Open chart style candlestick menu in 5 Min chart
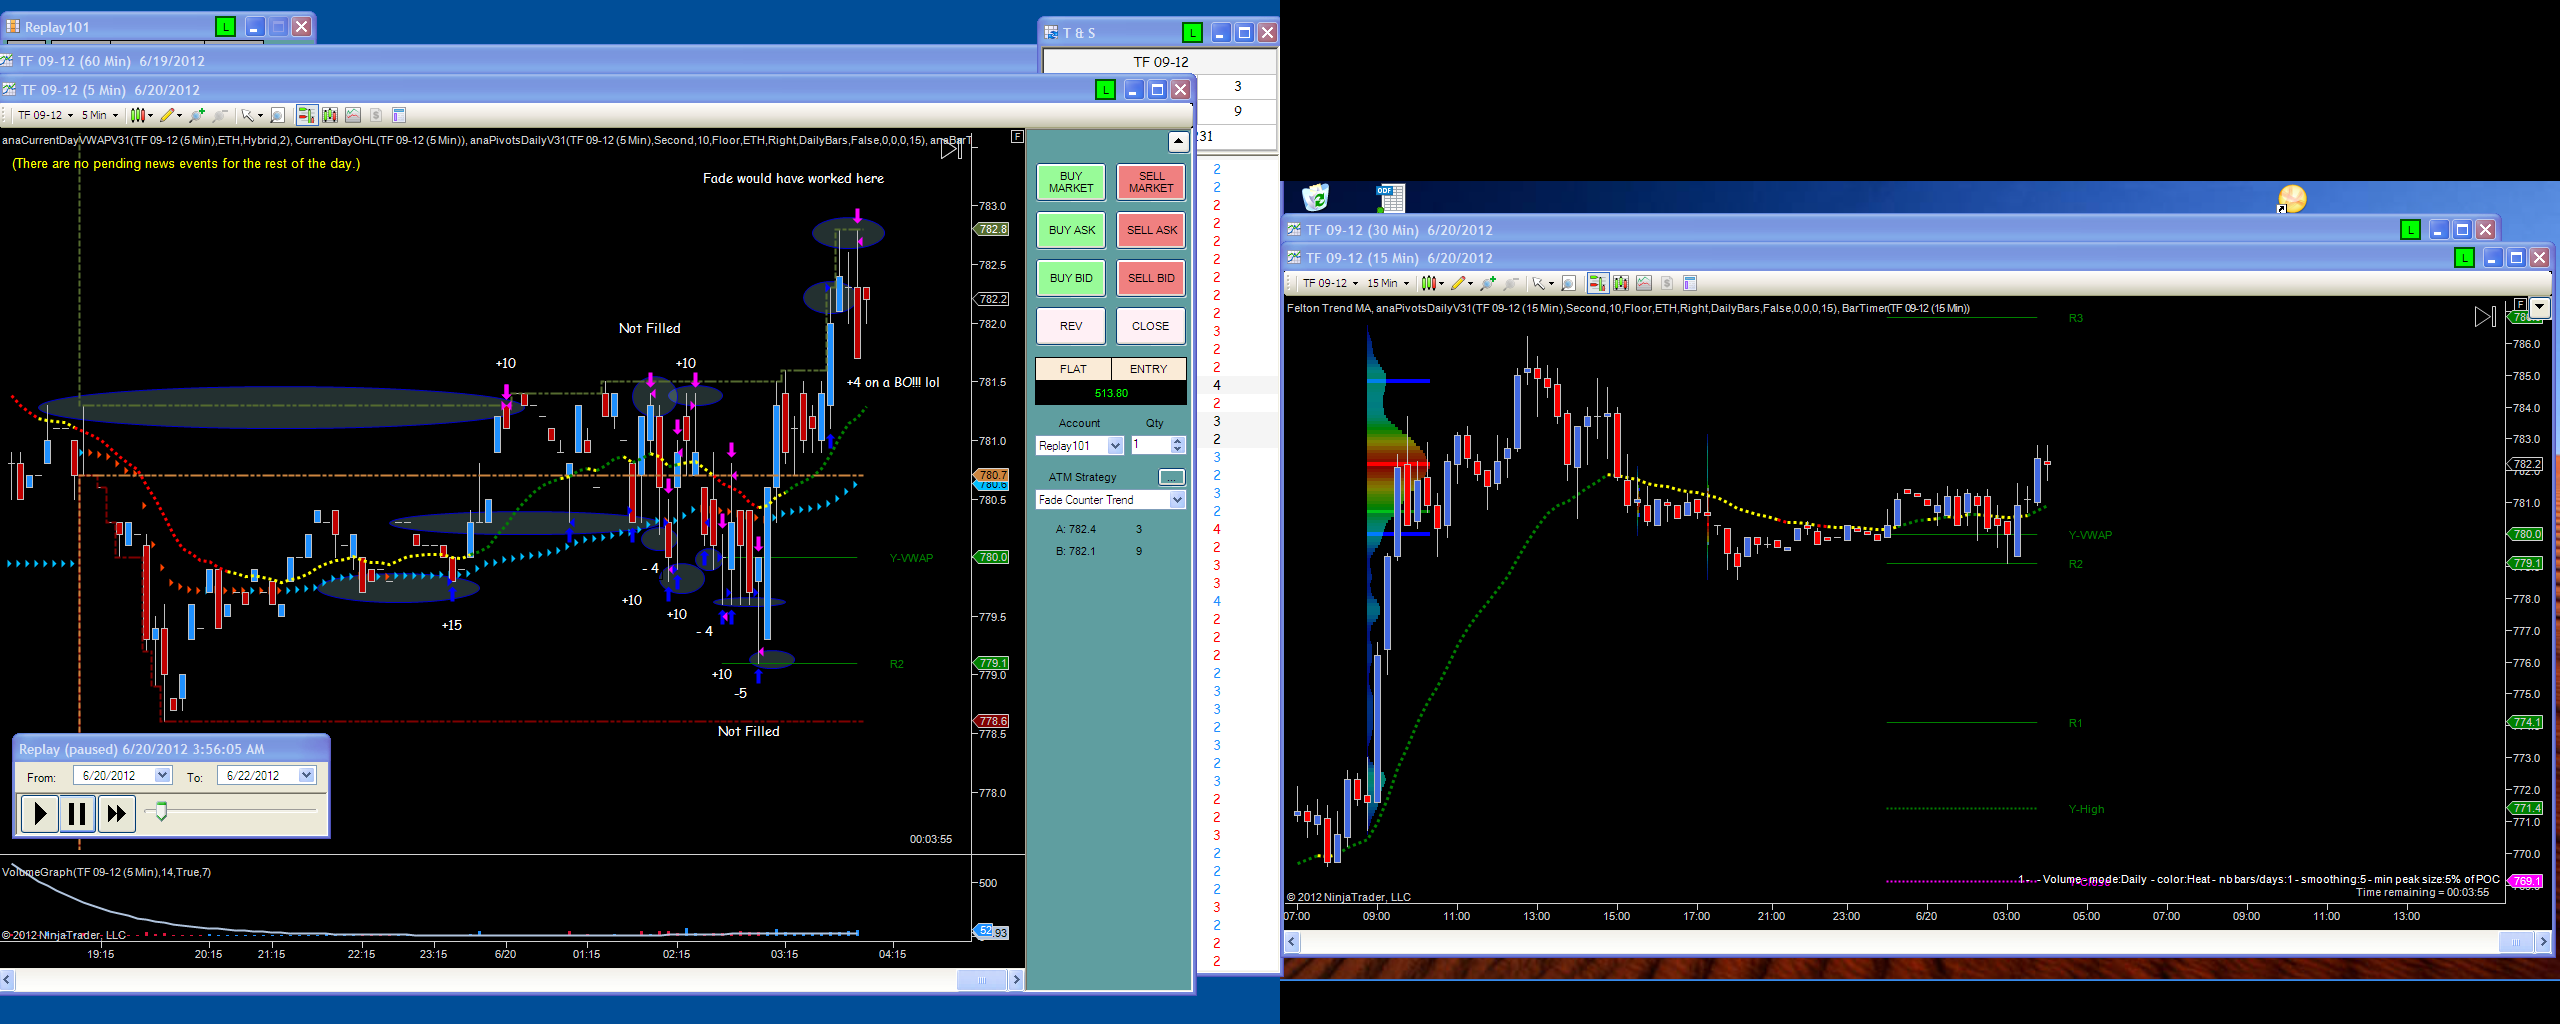The width and height of the screenshot is (2560, 1024). [141, 115]
